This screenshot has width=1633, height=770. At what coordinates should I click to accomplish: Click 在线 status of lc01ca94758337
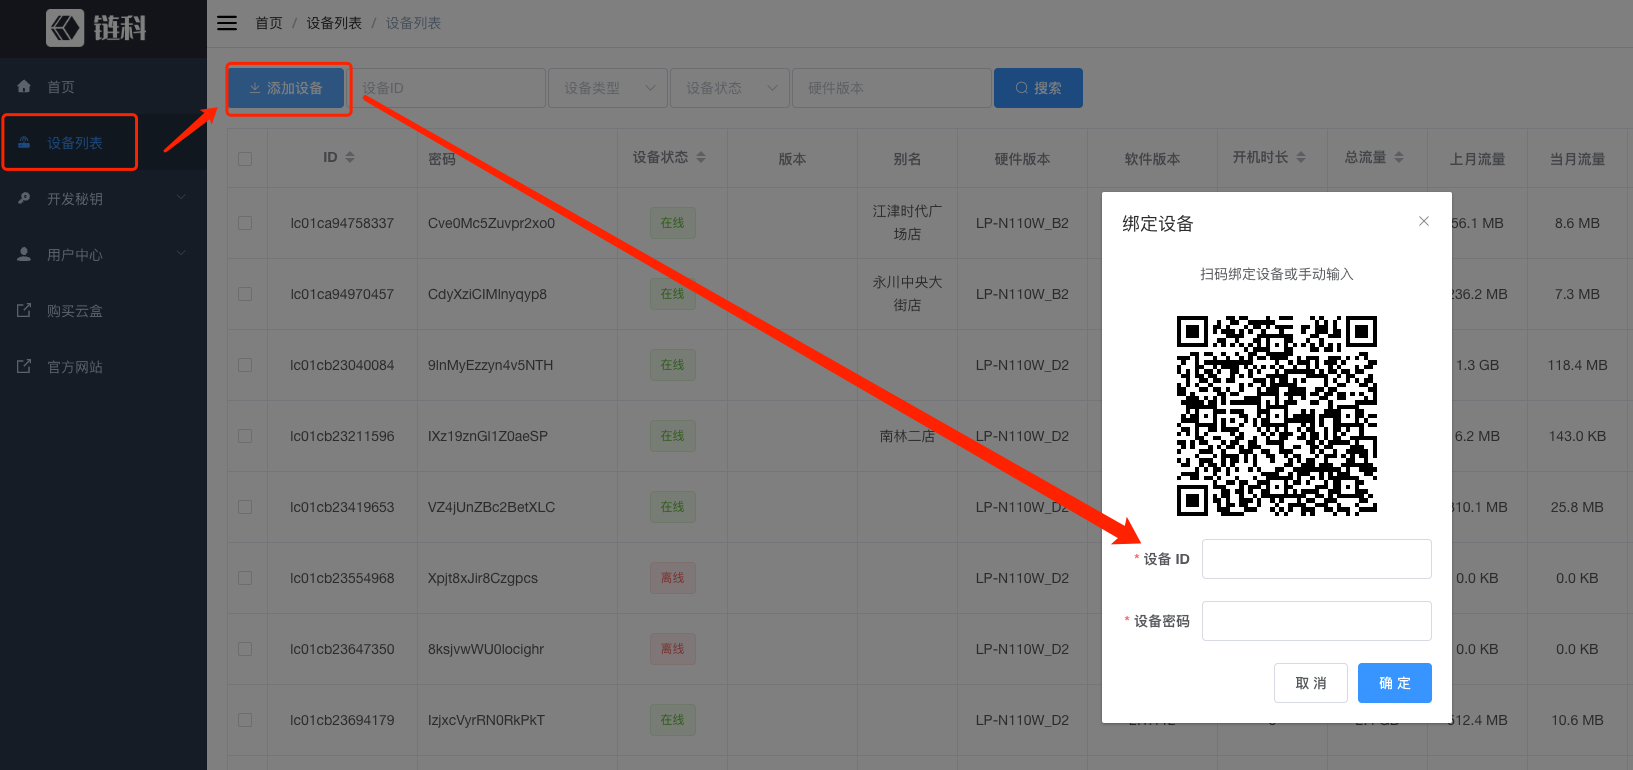pyautogui.click(x=673, y=223)
